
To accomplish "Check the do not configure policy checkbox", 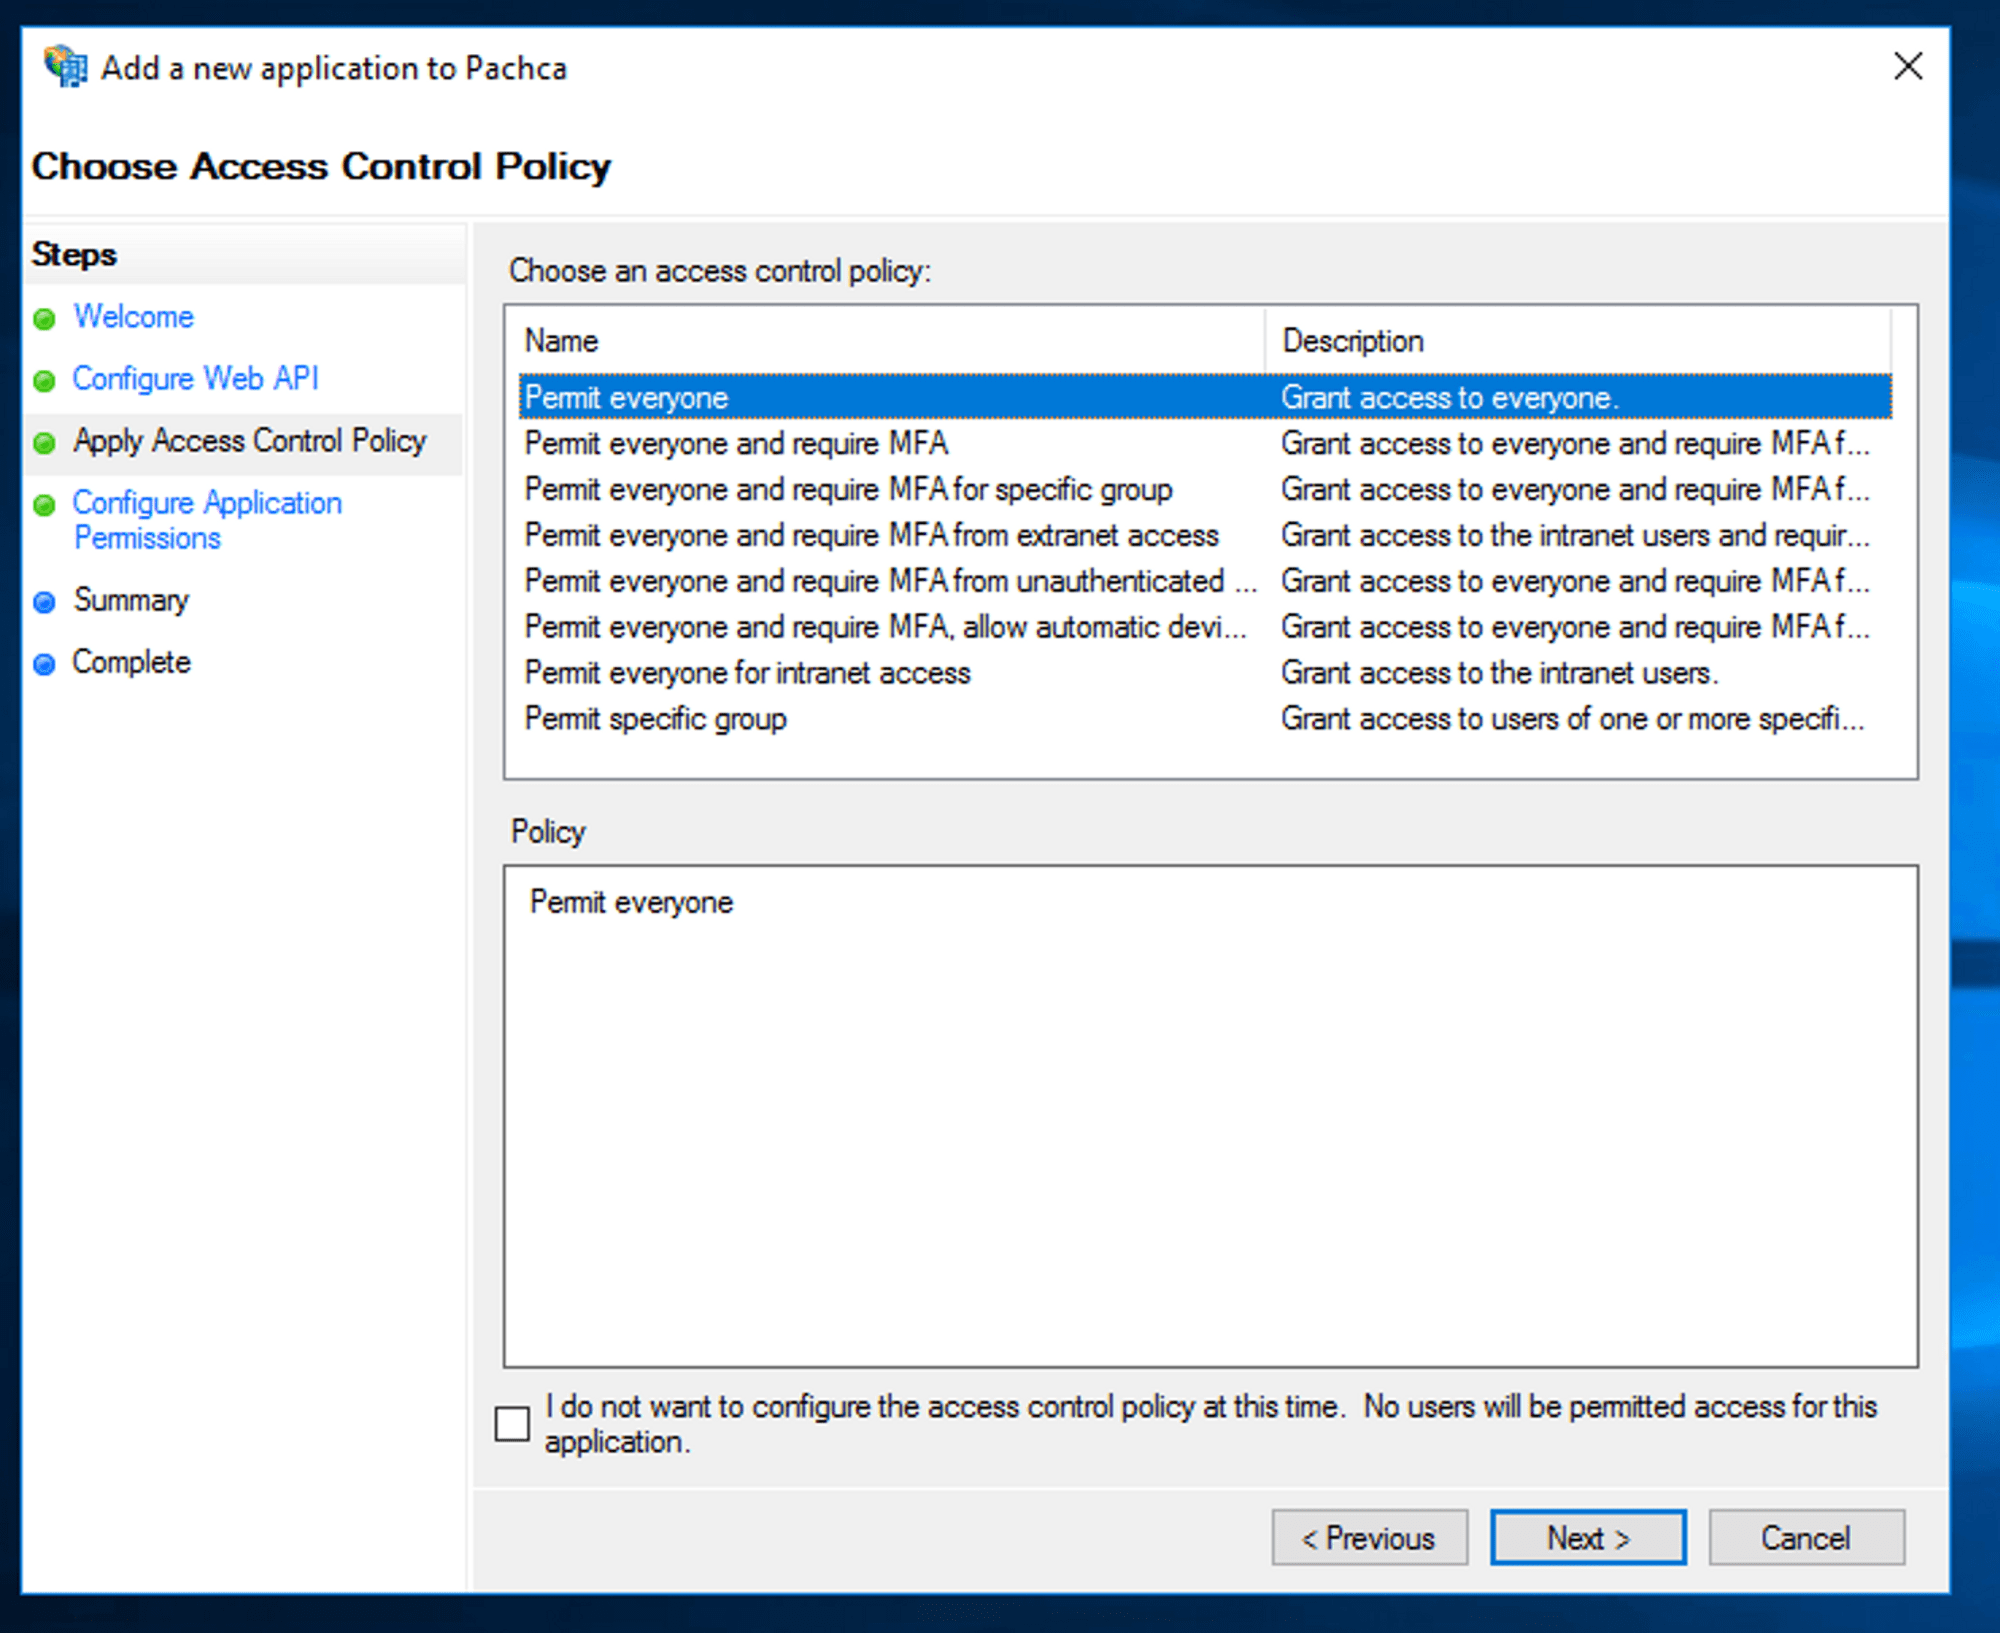I will pyautogui.click(x=513, y=1422).
